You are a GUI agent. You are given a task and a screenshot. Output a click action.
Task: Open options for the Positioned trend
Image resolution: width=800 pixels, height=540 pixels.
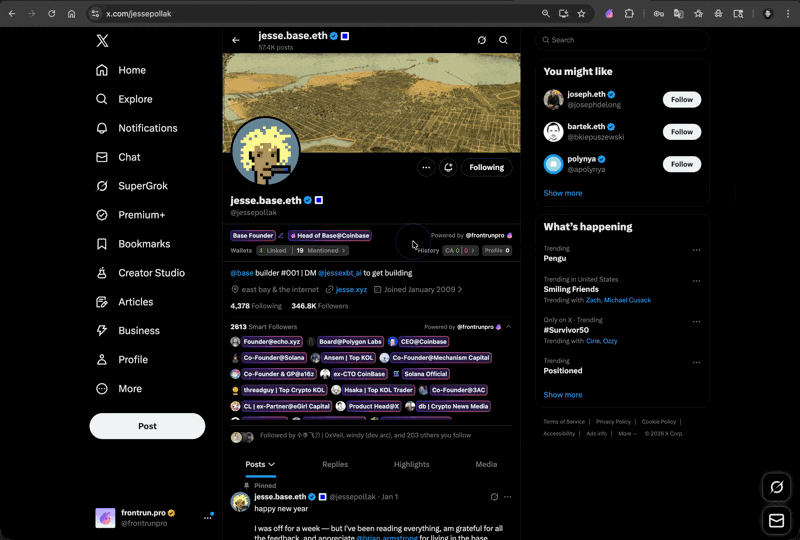point(696,362)
